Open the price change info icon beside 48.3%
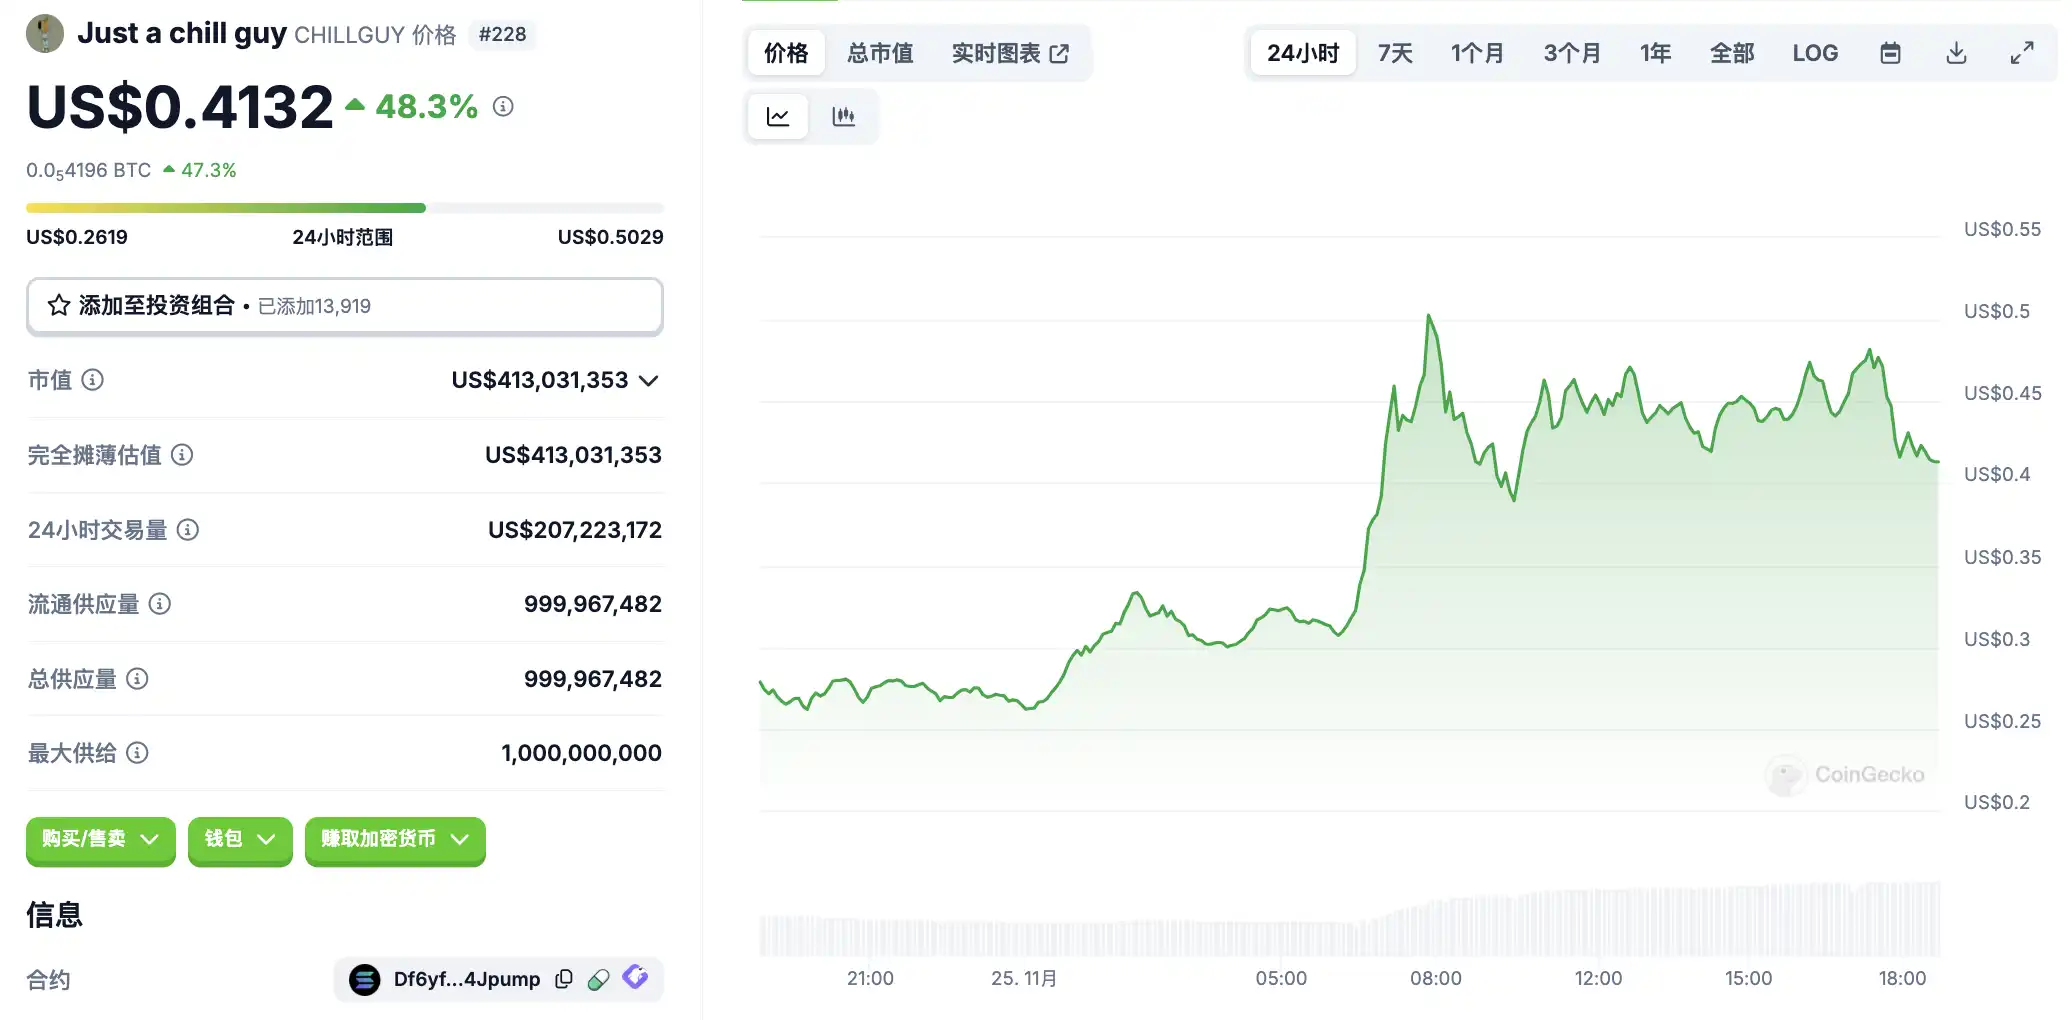Screen dimensions: 2072x1020 [504, 106]
